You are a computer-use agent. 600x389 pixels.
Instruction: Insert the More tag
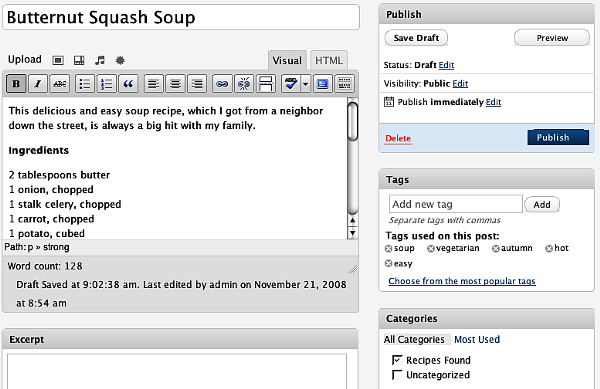[x=266, y=83]
